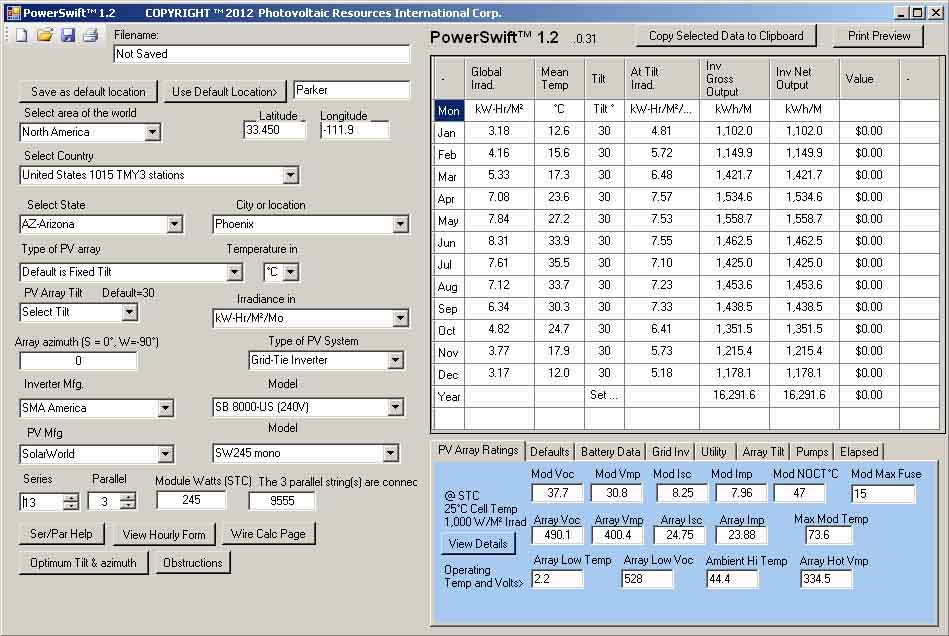Screen dimensions: 949x636
Task: Click the Ser/Par Help button
Action: pos(61,534)
